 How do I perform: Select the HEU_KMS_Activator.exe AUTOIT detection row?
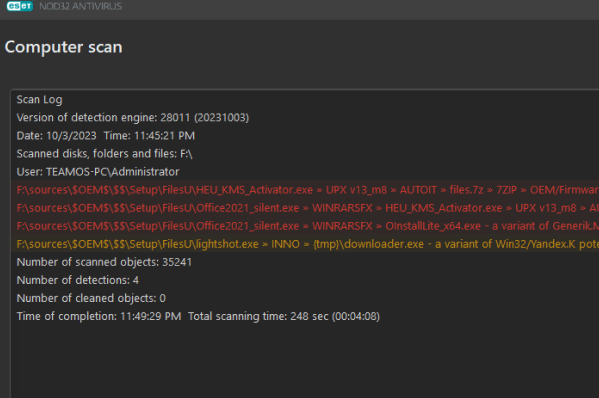(305, 189)
